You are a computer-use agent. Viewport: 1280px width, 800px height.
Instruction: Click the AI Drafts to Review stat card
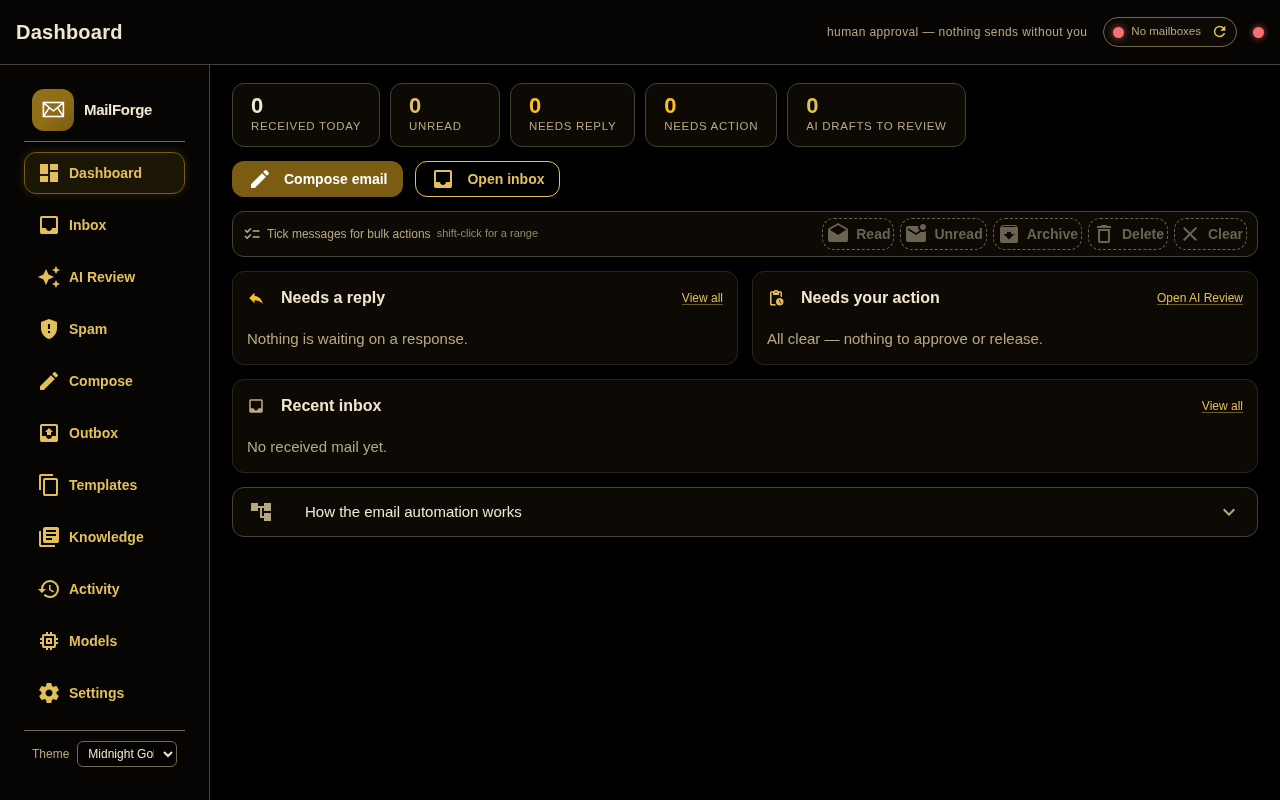pos(876,115)
